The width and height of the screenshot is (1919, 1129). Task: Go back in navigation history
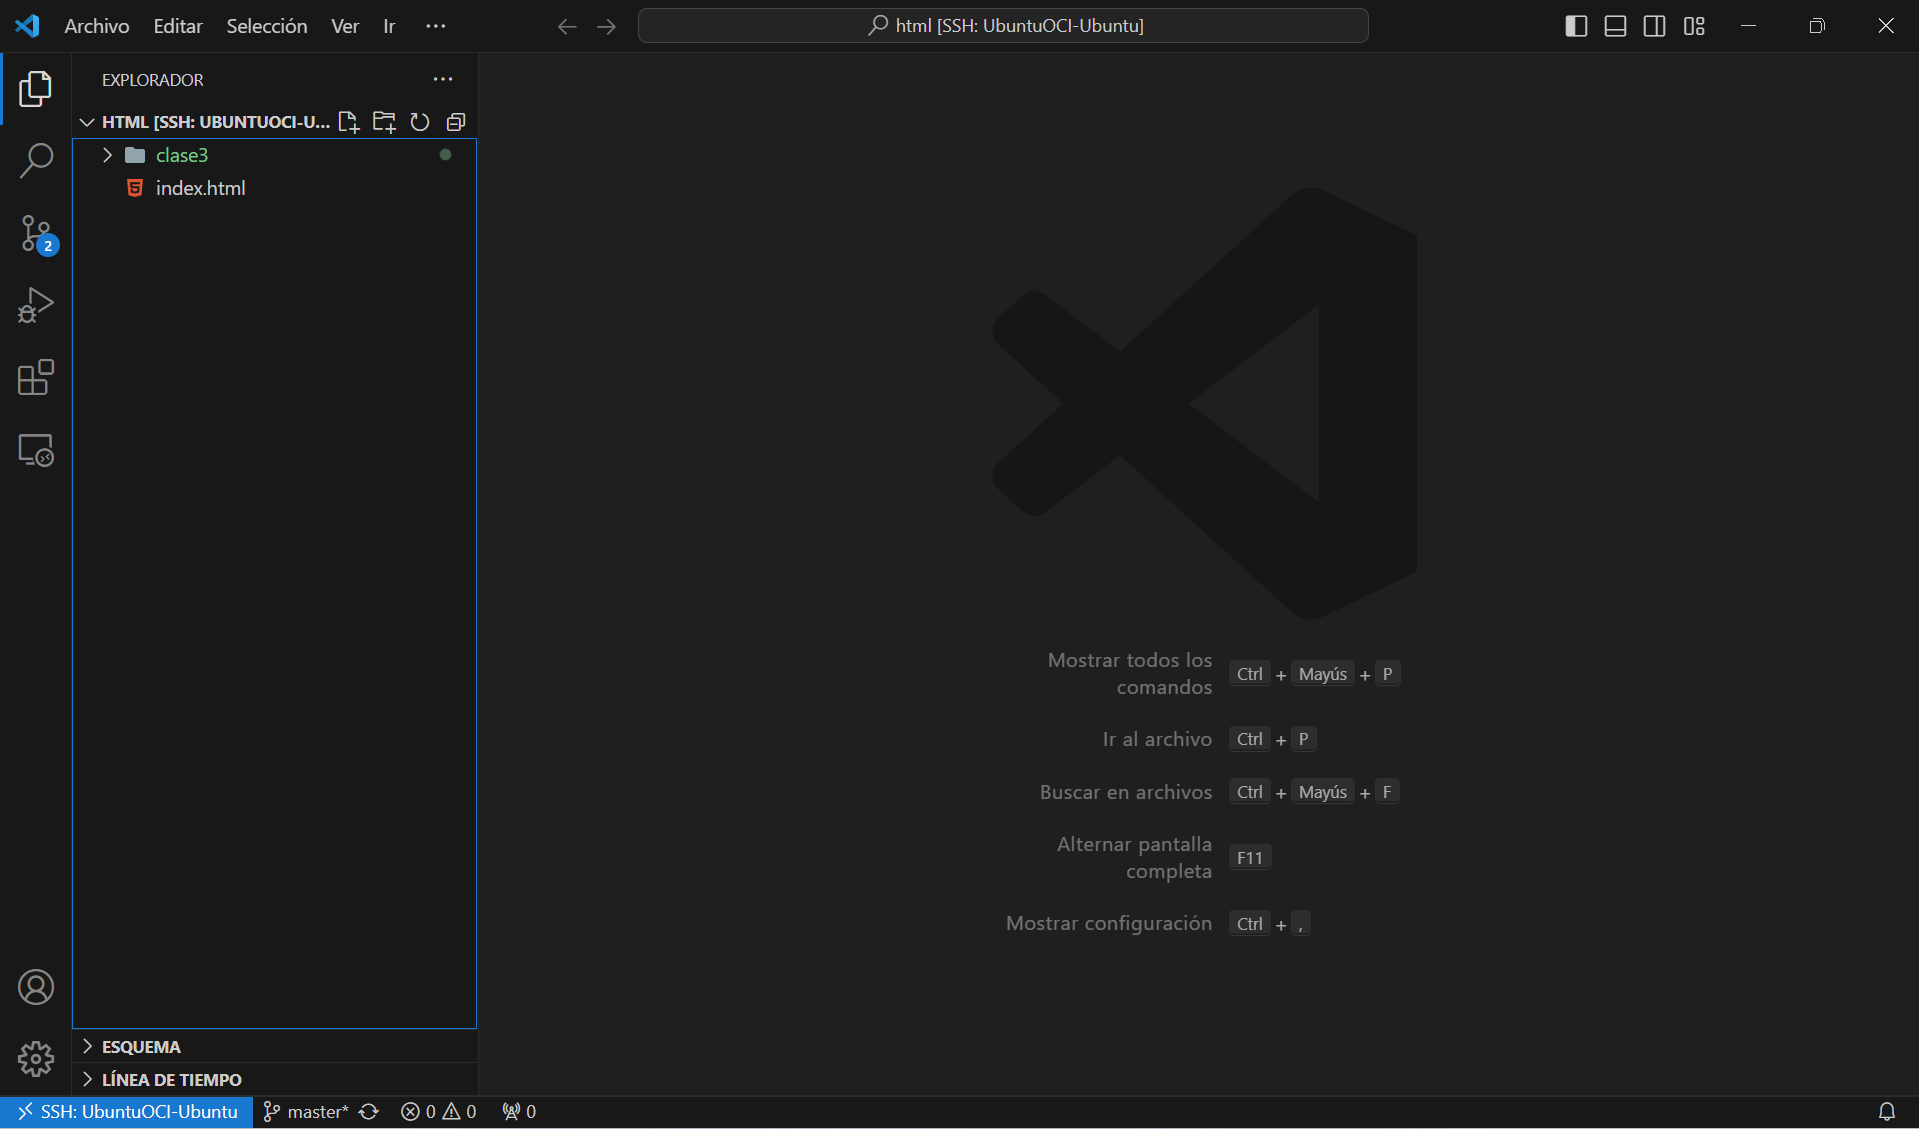coord(567,26)
